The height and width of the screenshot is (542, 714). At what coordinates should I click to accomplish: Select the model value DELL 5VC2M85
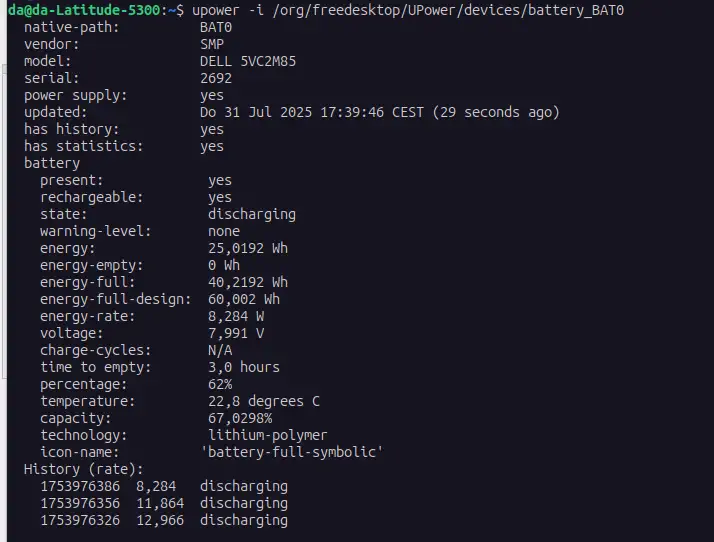[x=248, y=61]
